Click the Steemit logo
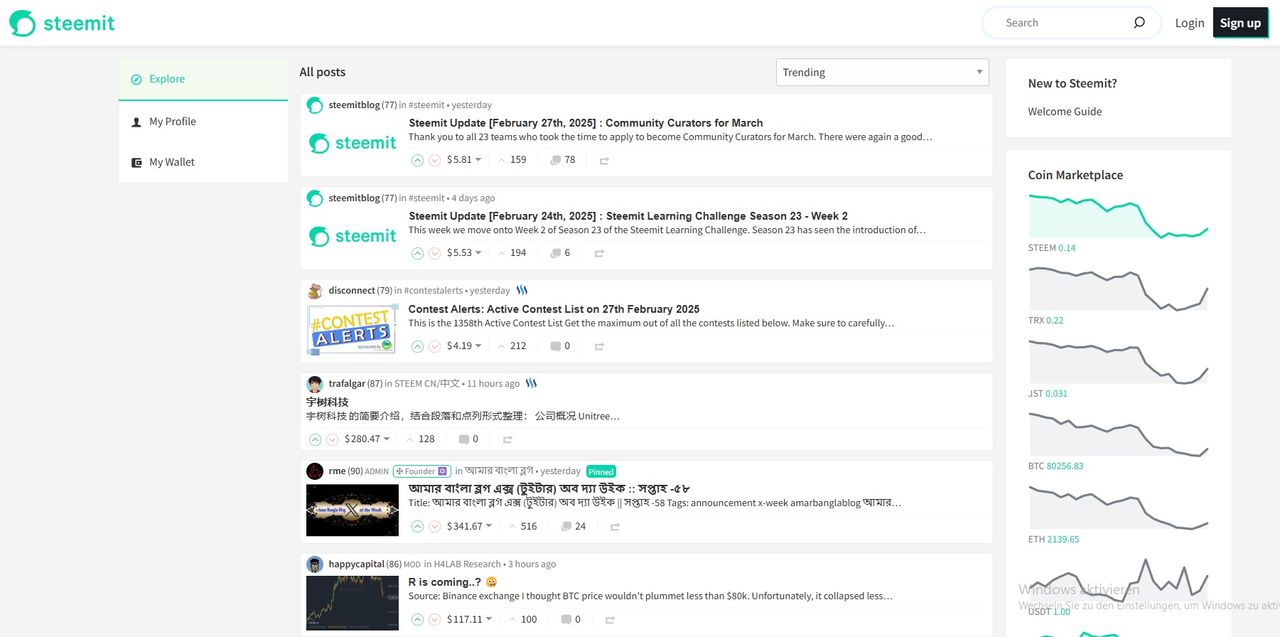1280x637 pixels. (x=61, y=21)
